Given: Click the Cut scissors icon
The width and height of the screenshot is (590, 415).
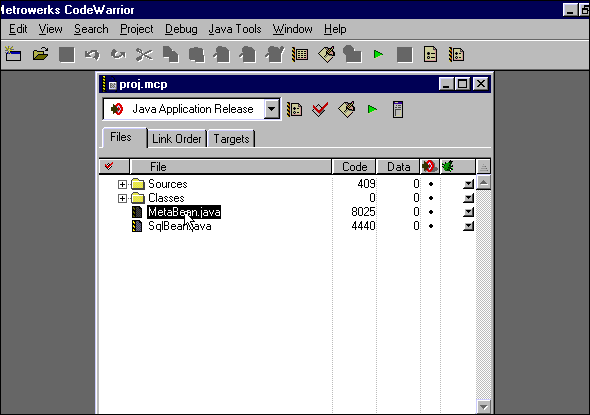Looking at the screenshot, I should click(144, 55).
